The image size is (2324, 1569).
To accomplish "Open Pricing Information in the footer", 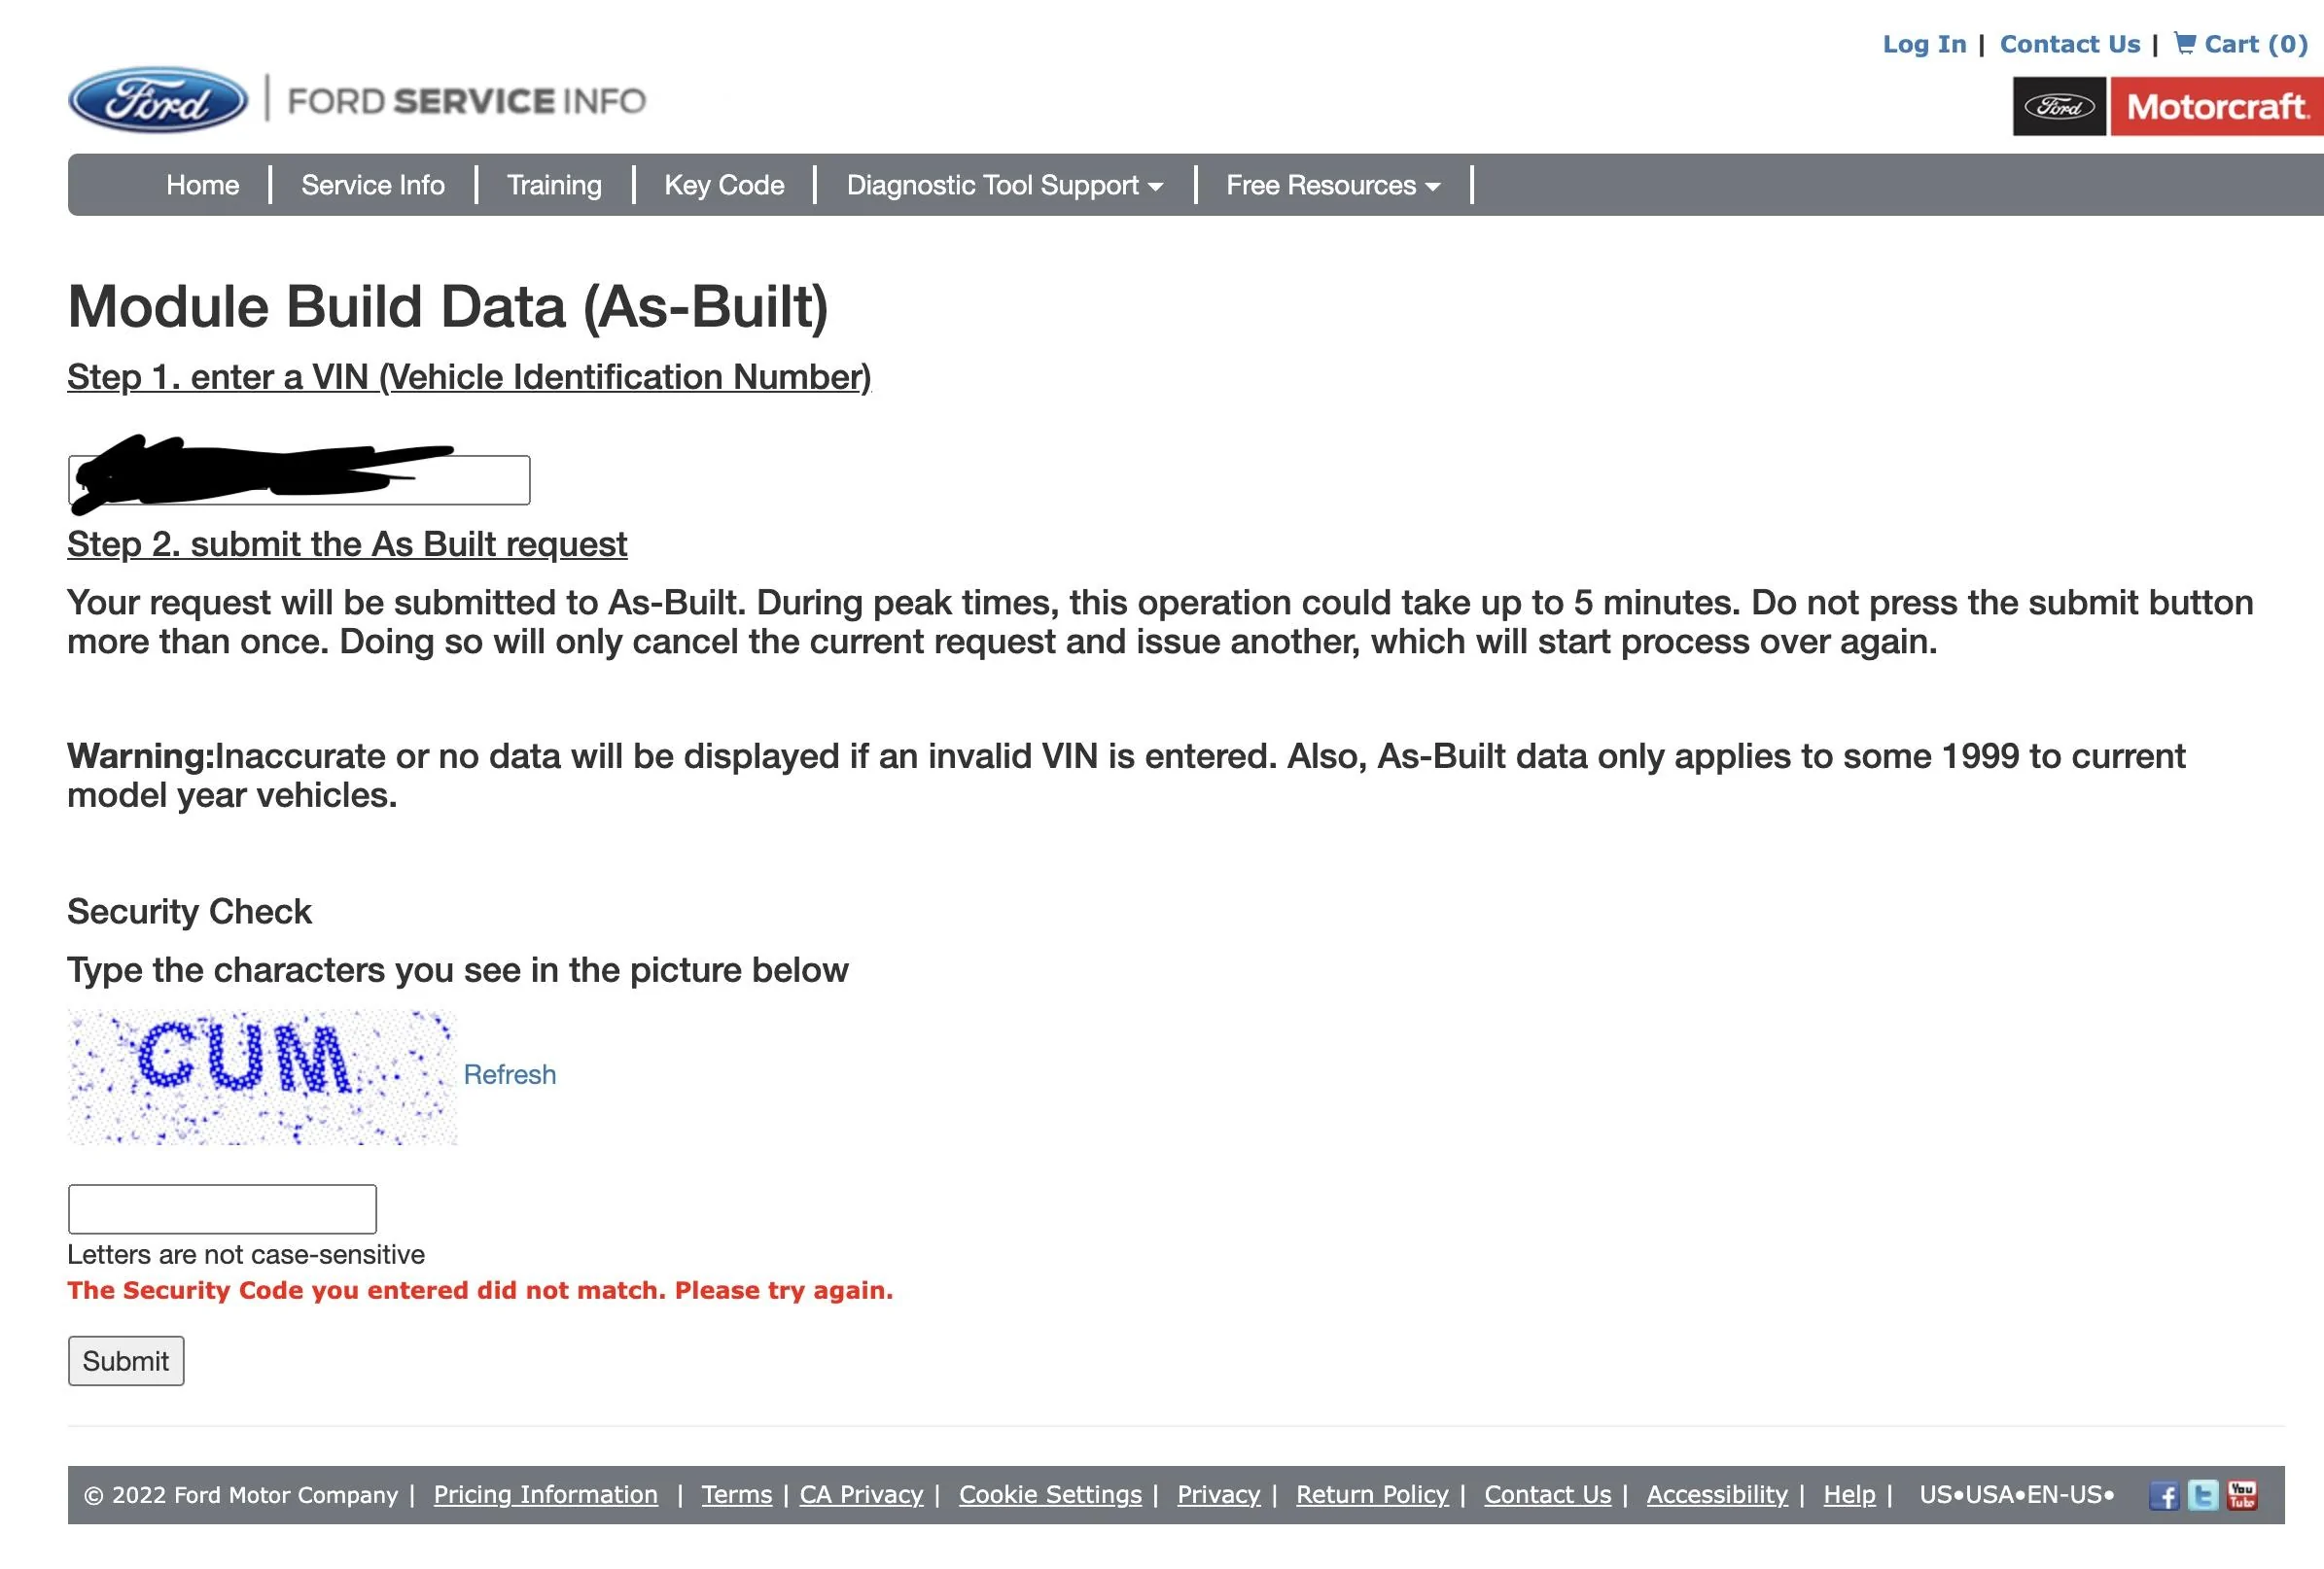I will coord(546,1495).
